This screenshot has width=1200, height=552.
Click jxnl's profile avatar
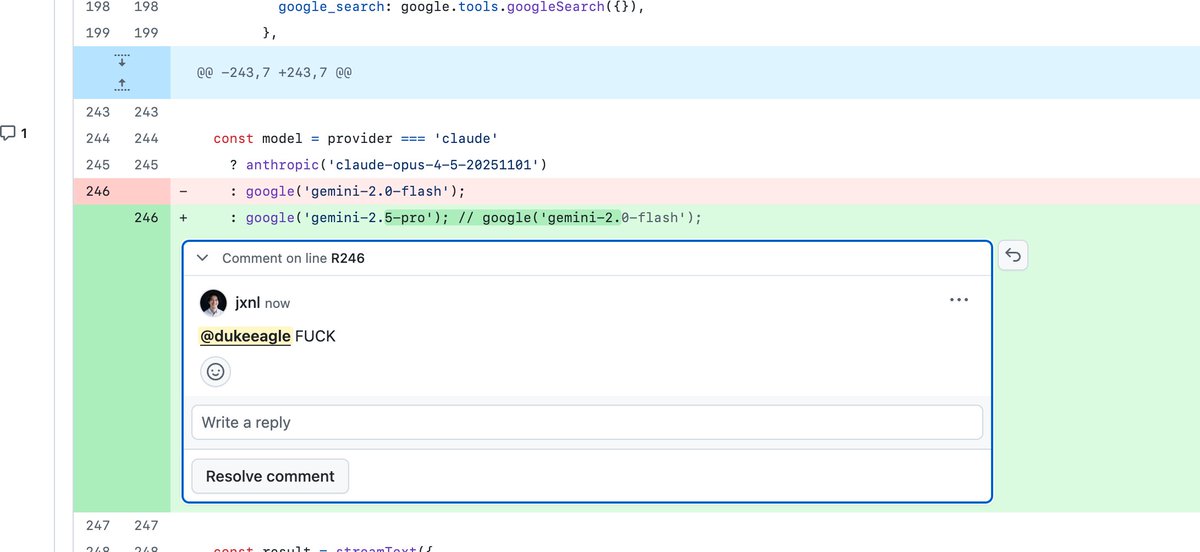(x=213, y=302)
